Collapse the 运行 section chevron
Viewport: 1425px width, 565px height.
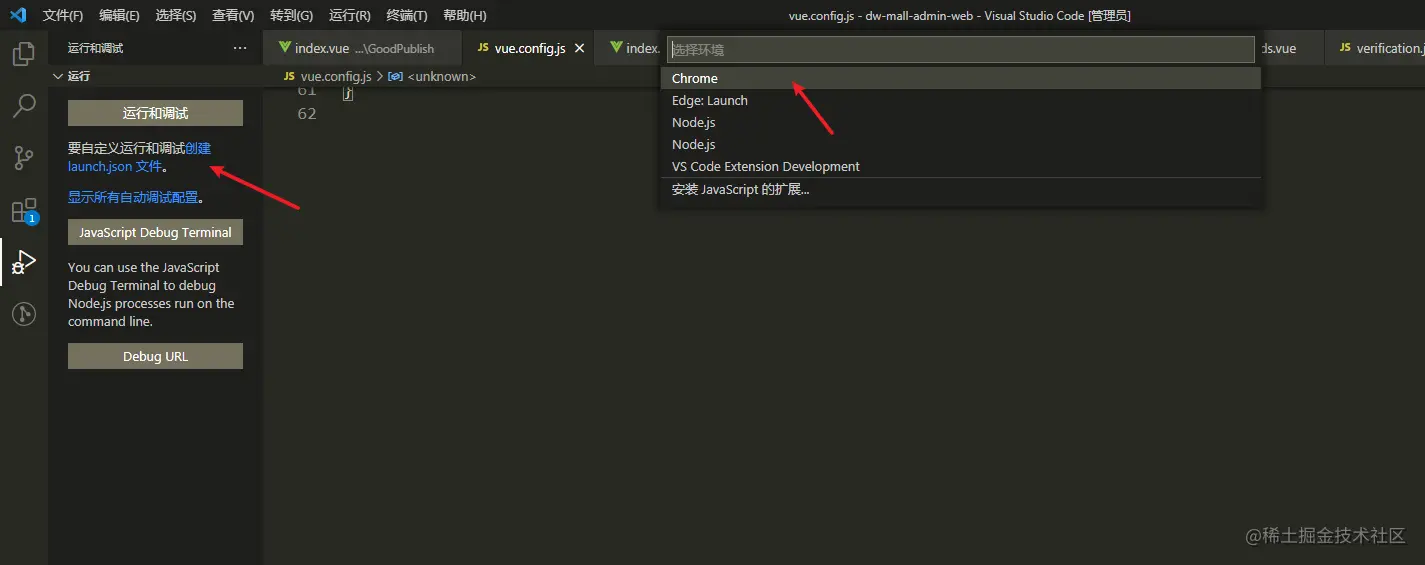57,76
